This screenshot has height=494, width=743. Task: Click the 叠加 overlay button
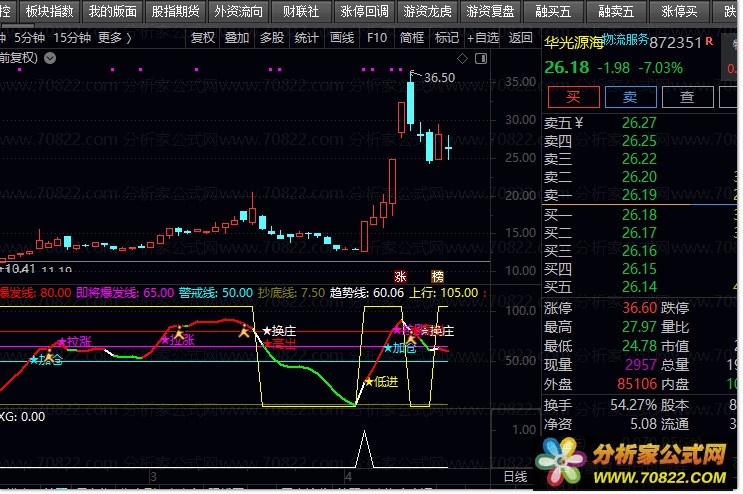[236, 38]
